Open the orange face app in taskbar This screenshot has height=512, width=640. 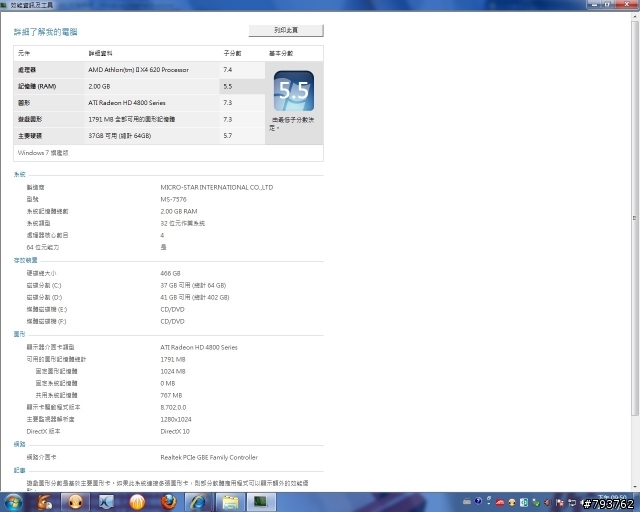coord(75,502)
